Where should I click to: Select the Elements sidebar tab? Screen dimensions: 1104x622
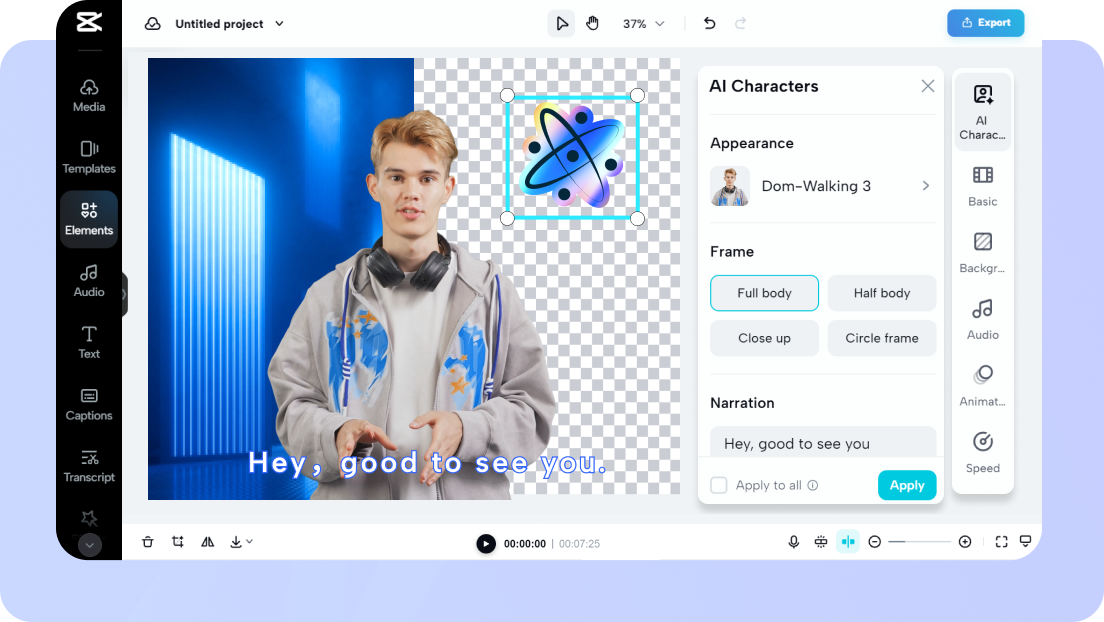pyautogui.click(x=89, y=219)
